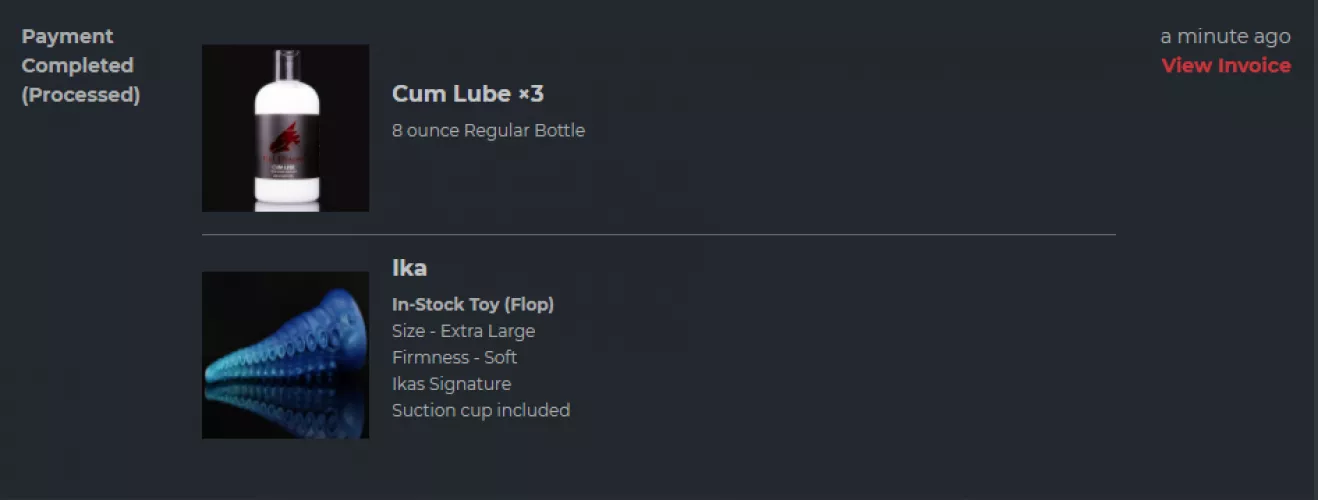
Task: Click the clear cap of the bottle image
Action: [286, 66]
